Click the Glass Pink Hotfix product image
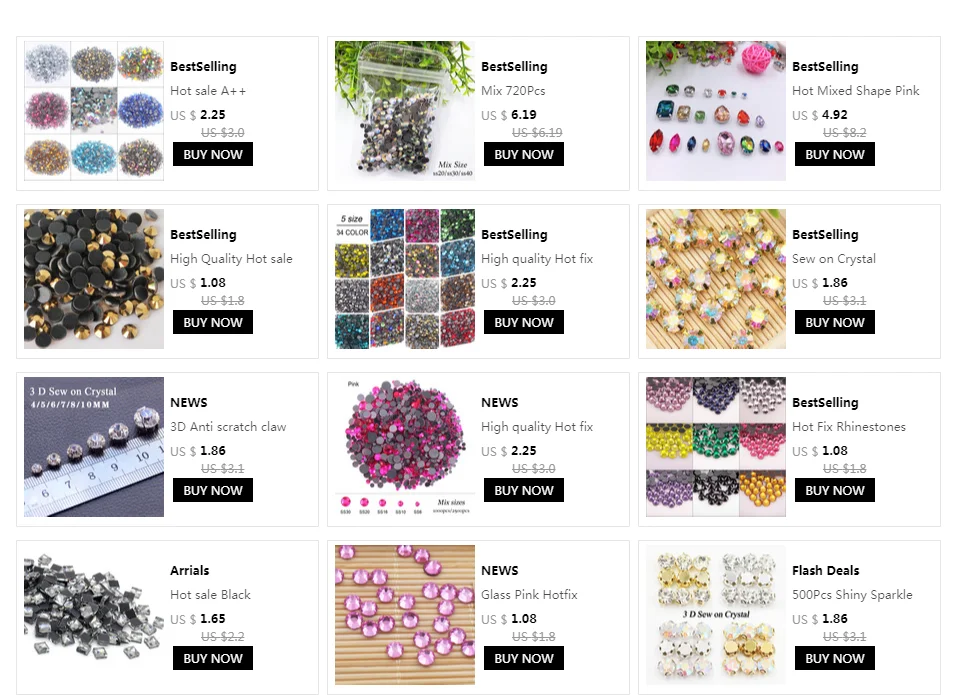Image resolution: width=958 pixels, height=695 pixels. pyautogui.click(x=404, y=614)
